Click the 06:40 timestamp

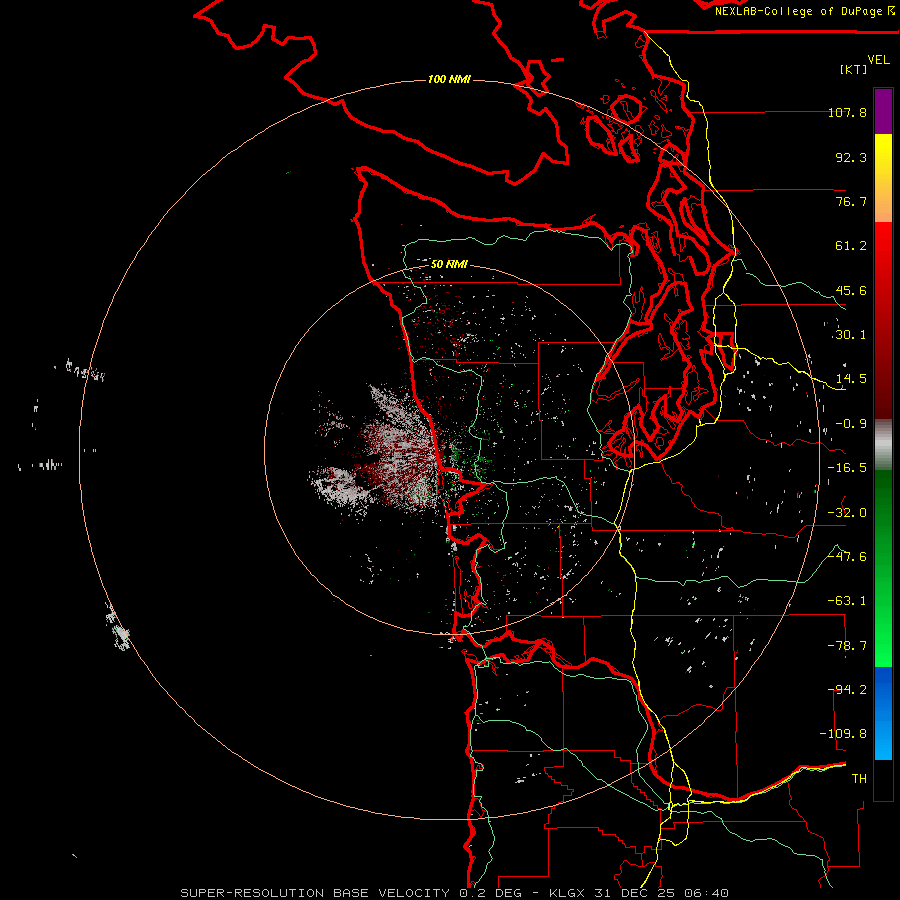pos(707,893)
